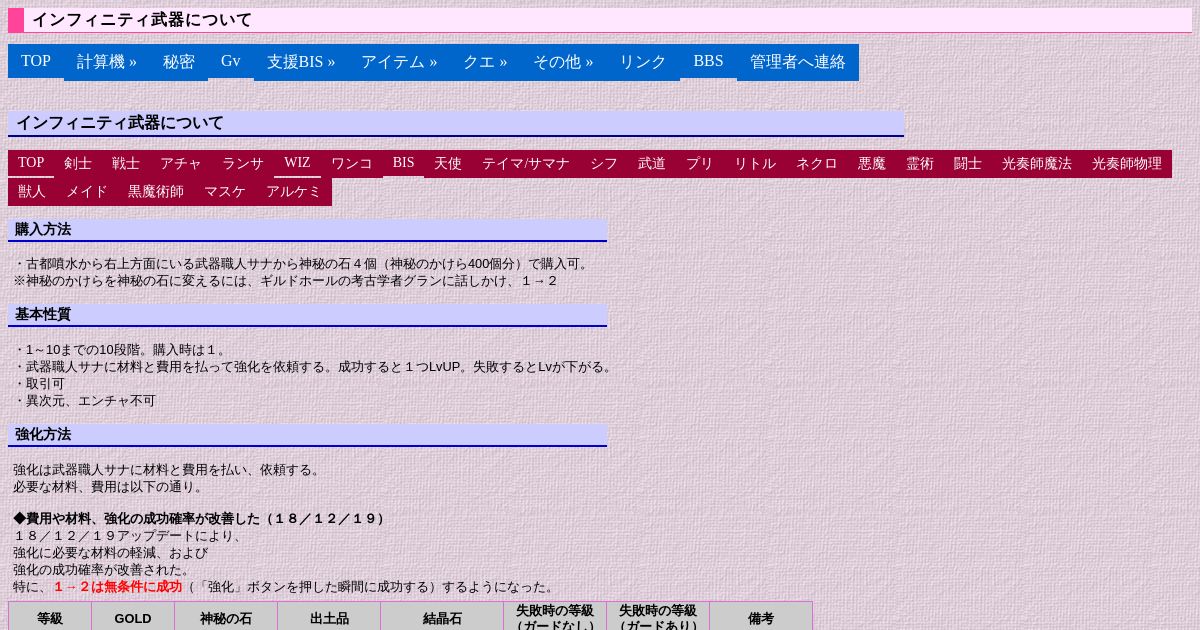Select the ランサ class tab

pyautogui.click(x=243, y=164)
